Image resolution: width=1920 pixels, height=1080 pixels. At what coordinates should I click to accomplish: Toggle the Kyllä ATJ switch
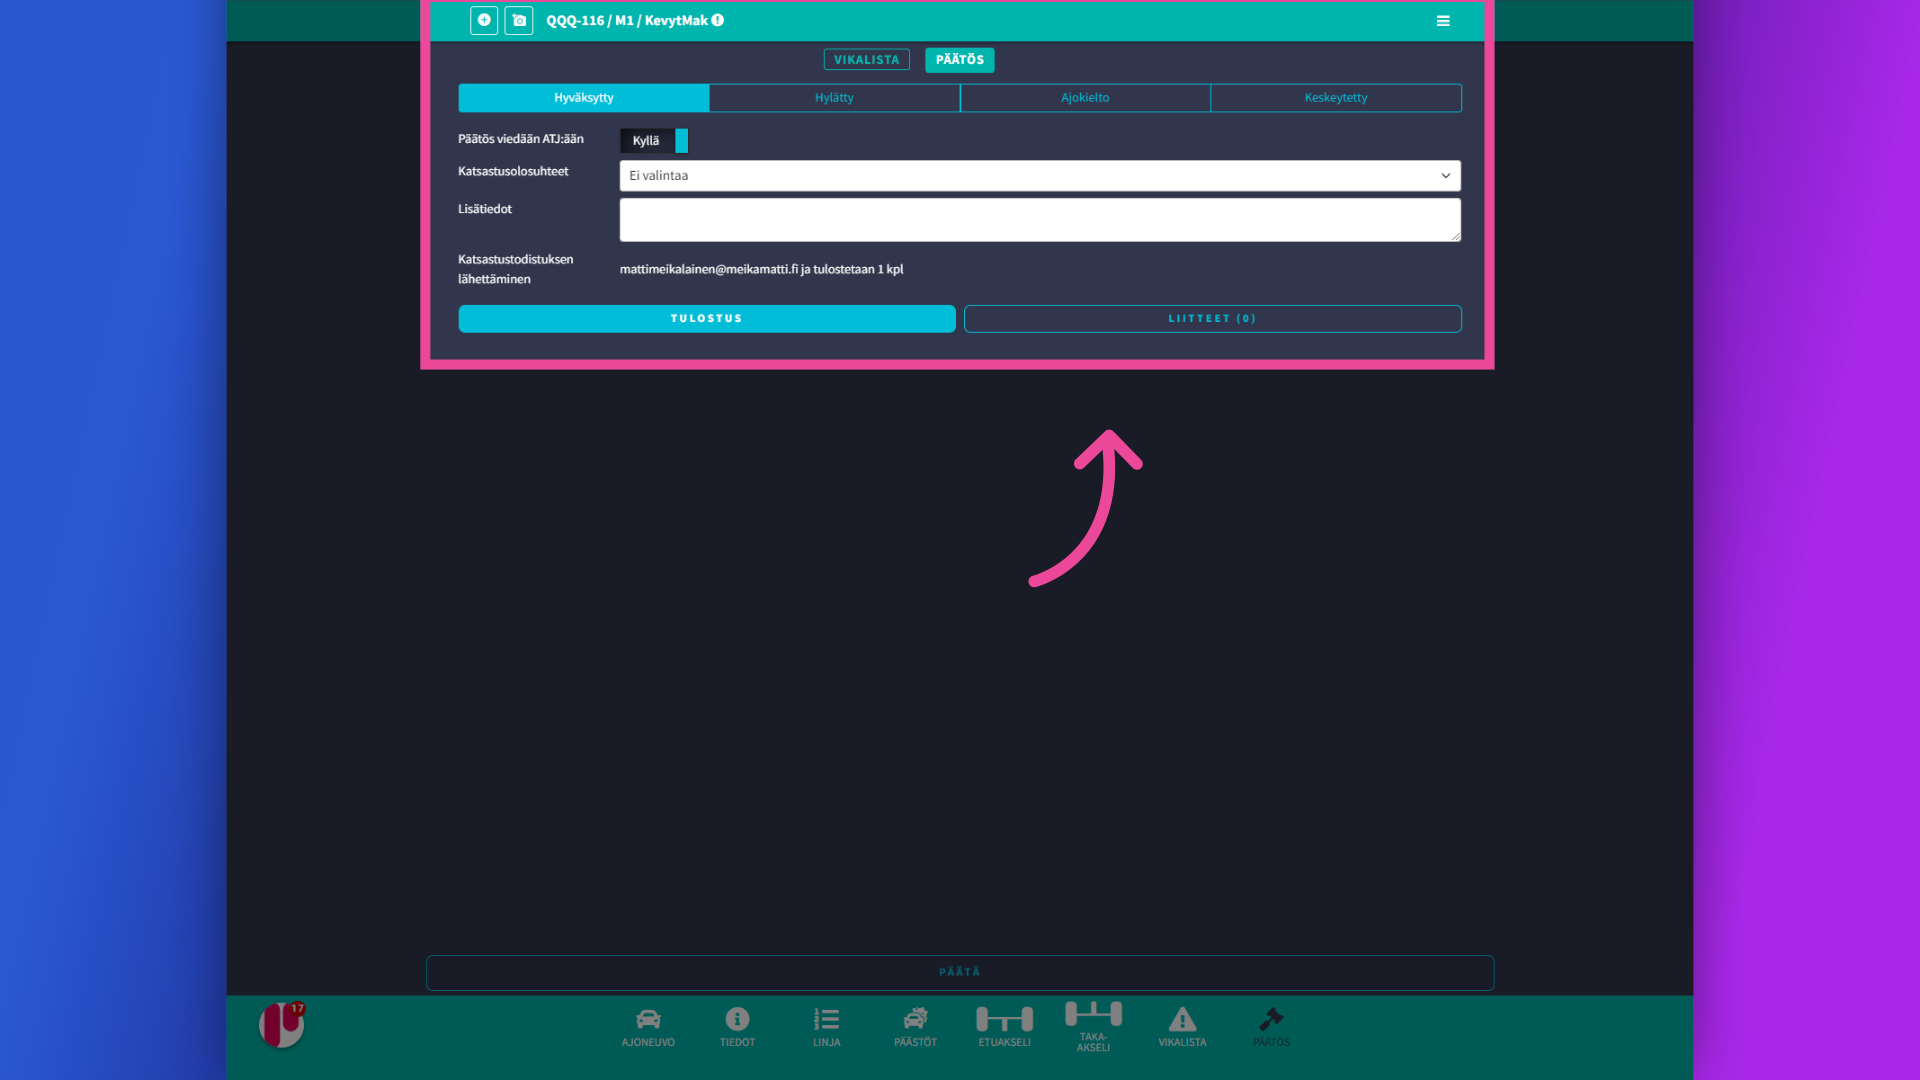(654, 141)
